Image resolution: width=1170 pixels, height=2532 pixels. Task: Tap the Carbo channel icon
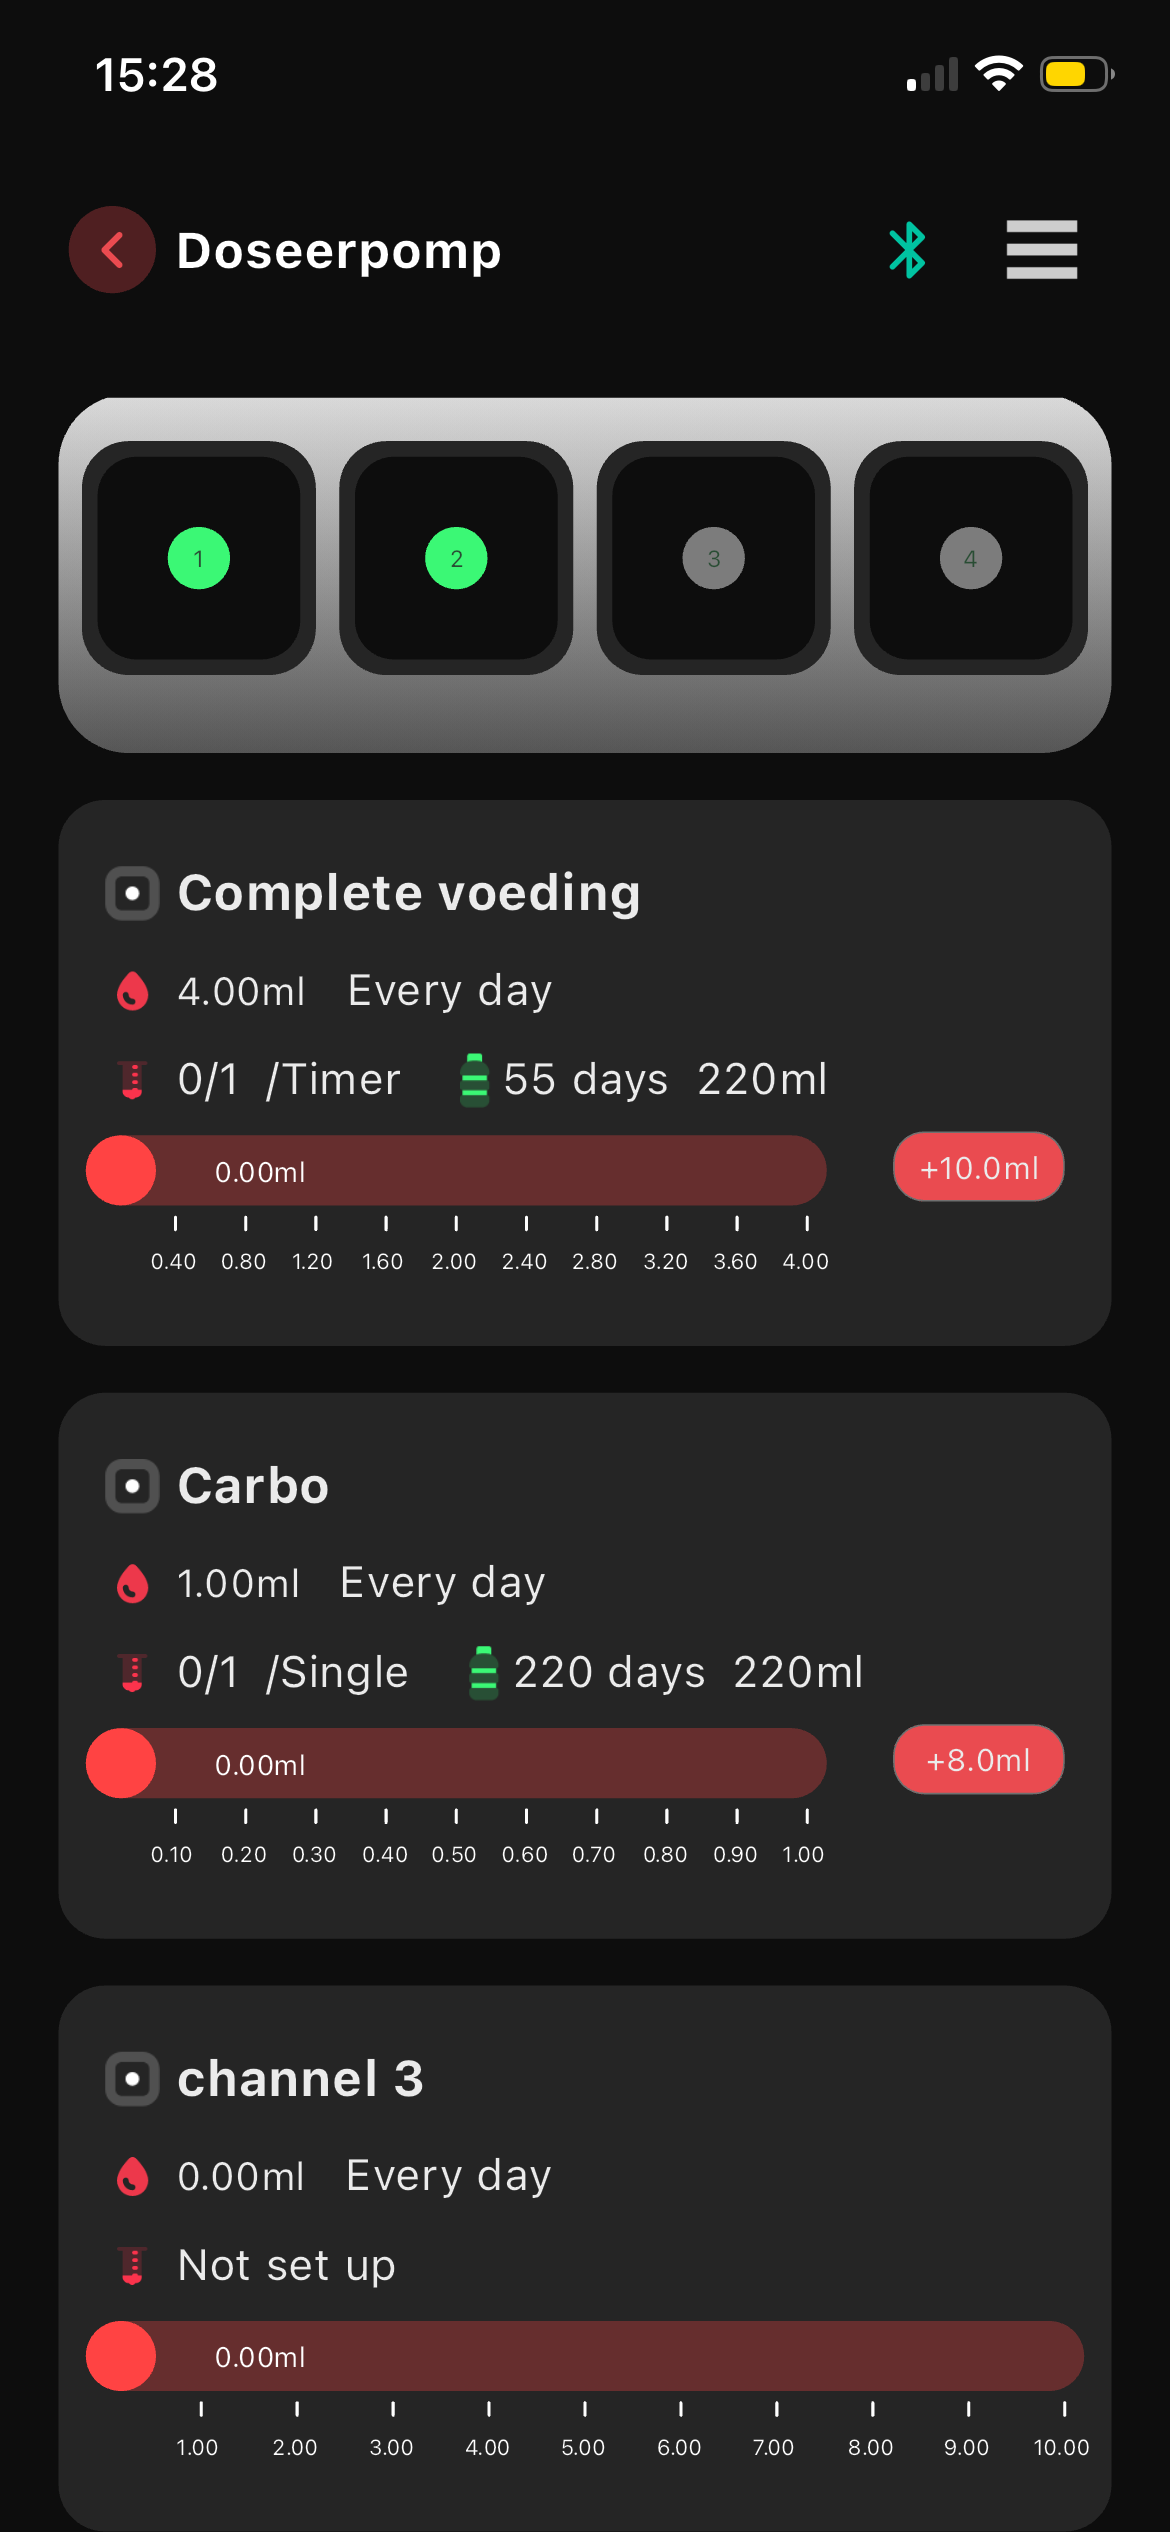(132, 1486)
